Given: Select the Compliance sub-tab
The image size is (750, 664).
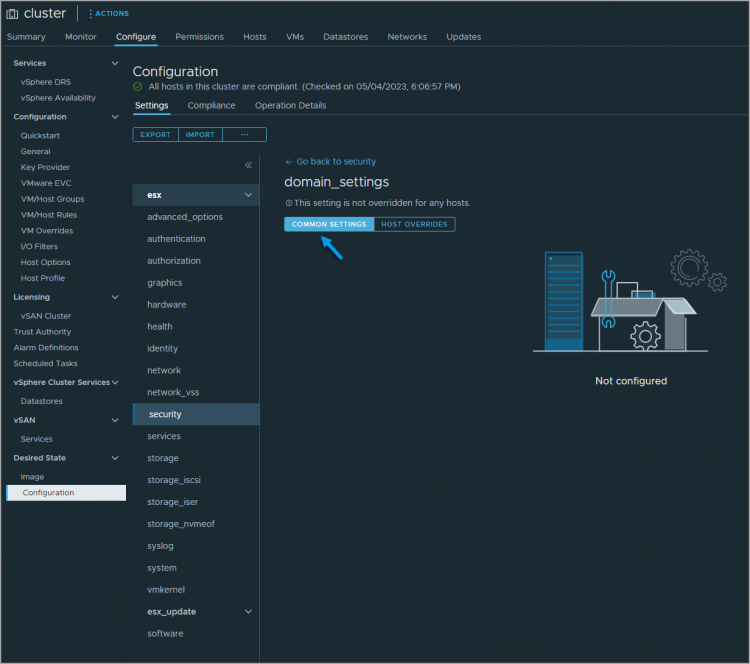Looking at the screenshot, I should pyautogui.click(x=211, y=105).
